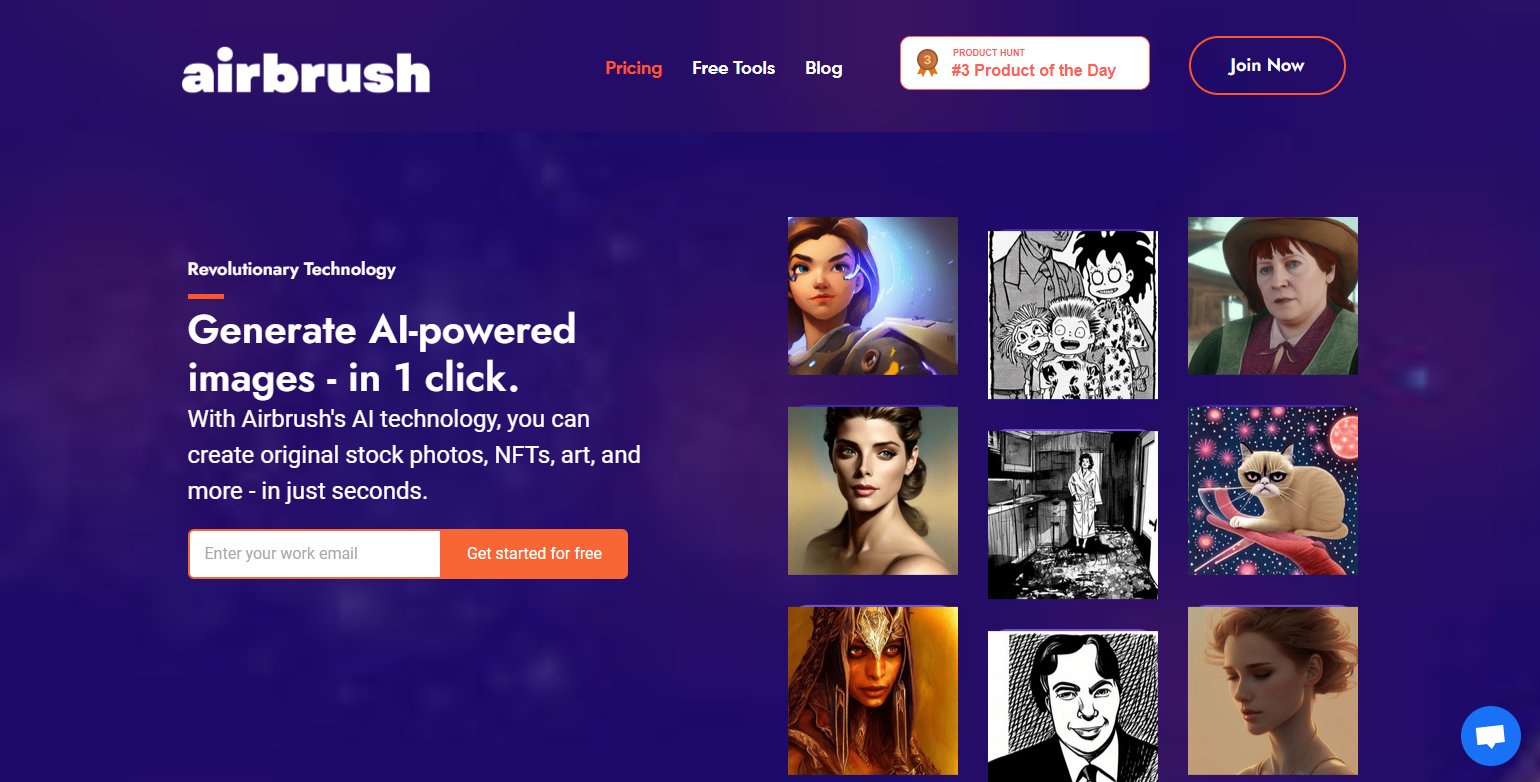1540x782 pixels.
Task: Focus the work email input field
Action: pos(315,554)
